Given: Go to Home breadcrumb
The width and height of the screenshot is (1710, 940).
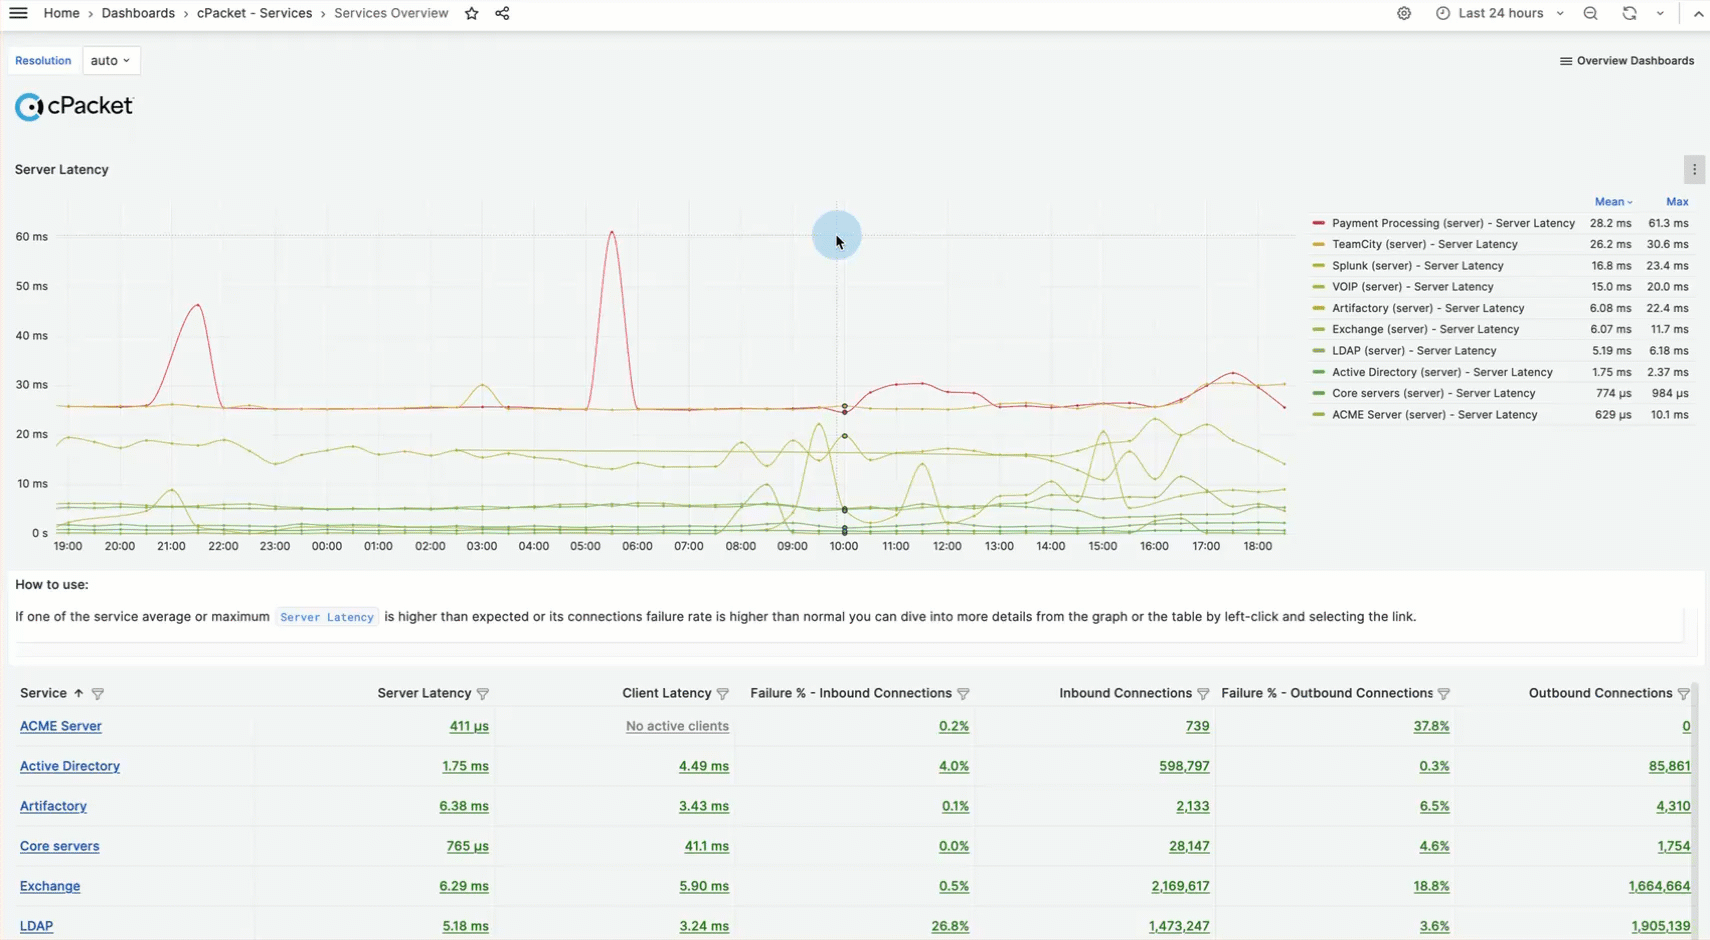Looking at the screenshot, I should (61, 13).
